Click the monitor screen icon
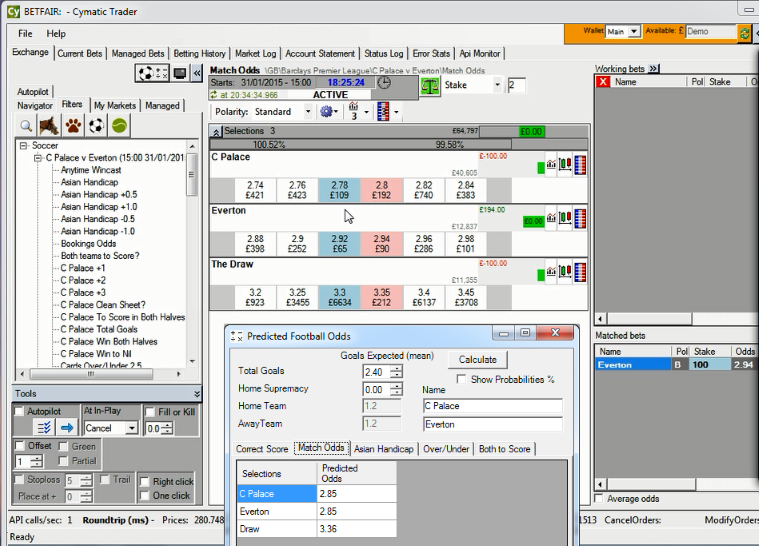This screenshot has height=546, width=759. (x=180, y=74)
